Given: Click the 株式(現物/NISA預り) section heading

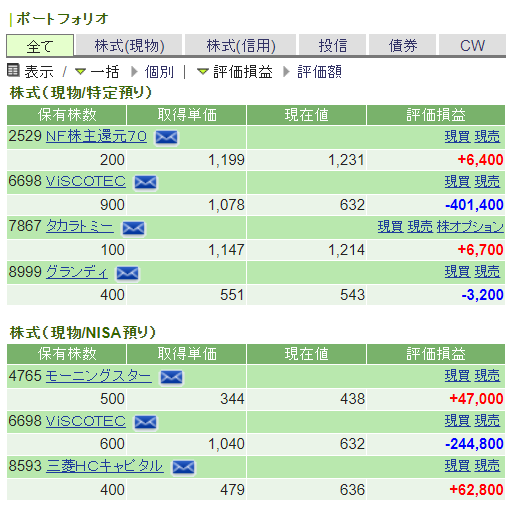Looking at the screenshot, I should click(x=83, y=332).
